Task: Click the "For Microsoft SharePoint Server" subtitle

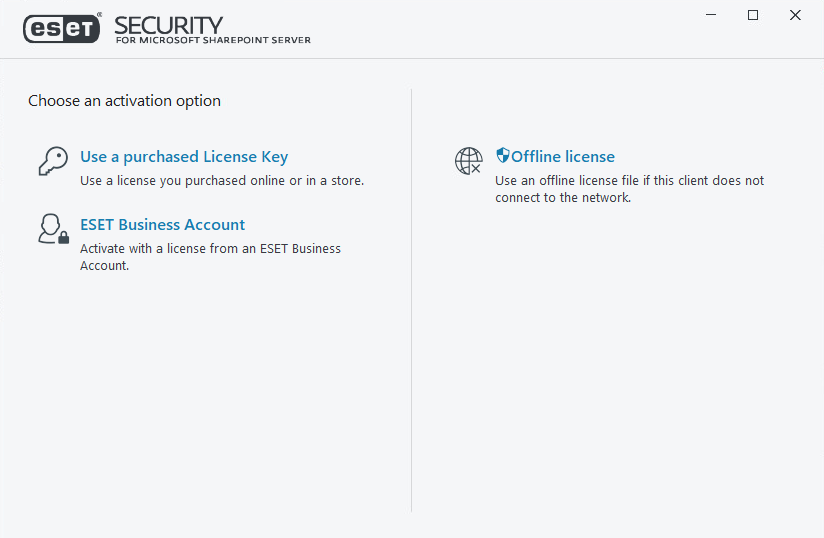Action: click(213, 41)
